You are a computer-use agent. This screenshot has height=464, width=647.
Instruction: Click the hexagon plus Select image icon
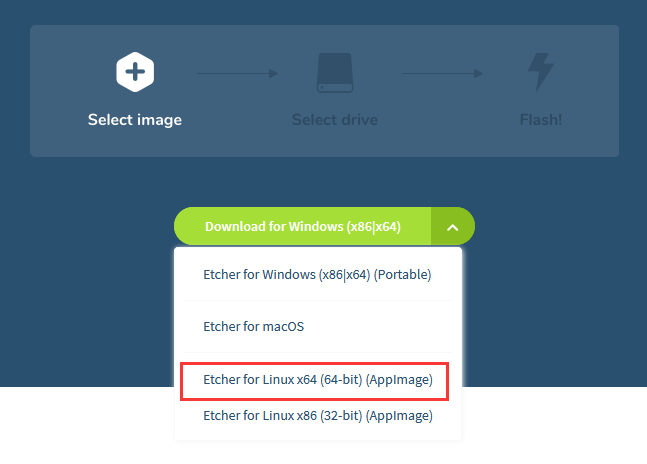pyautogui.click(x=135, y=72)
